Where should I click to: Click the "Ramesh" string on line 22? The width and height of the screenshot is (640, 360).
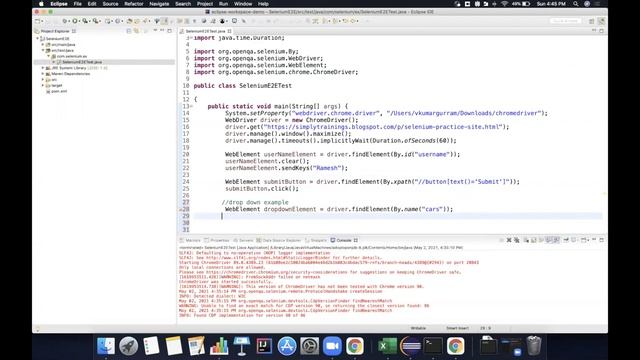(327, 168)
